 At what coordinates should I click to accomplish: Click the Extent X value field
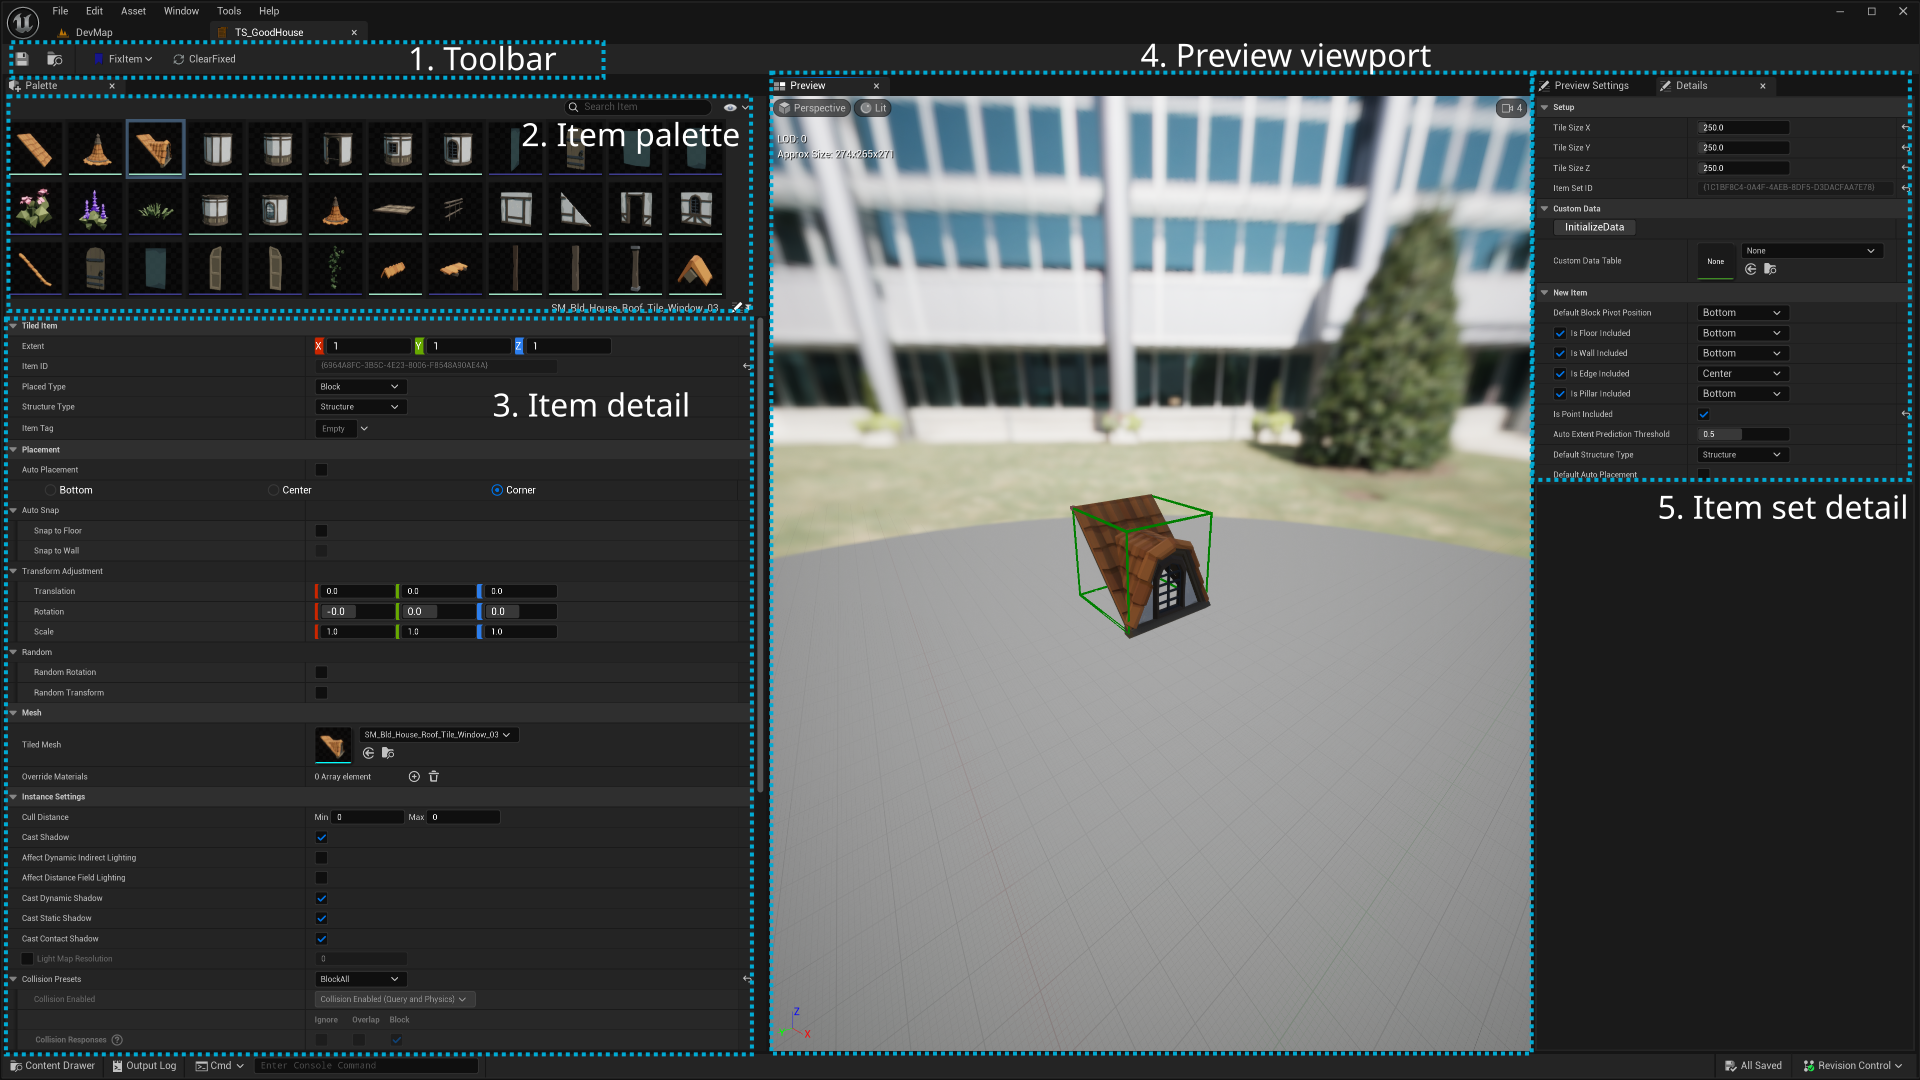pos(369,346)
